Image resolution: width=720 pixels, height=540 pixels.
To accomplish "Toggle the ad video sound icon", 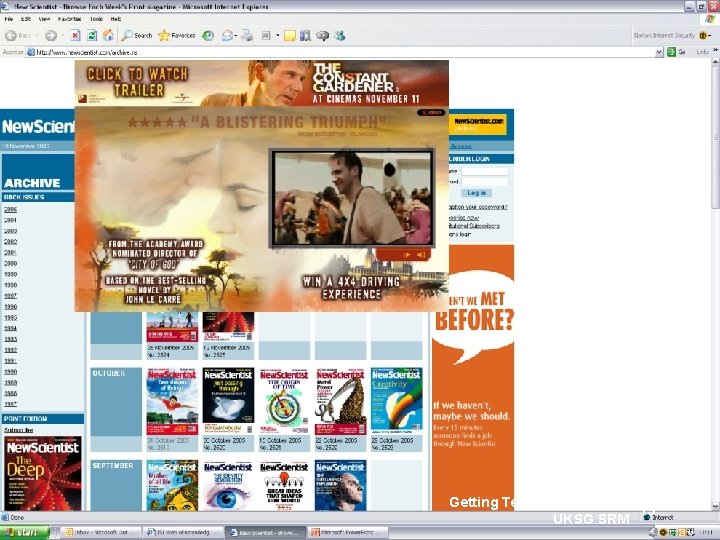I will [x=421, y=254].
